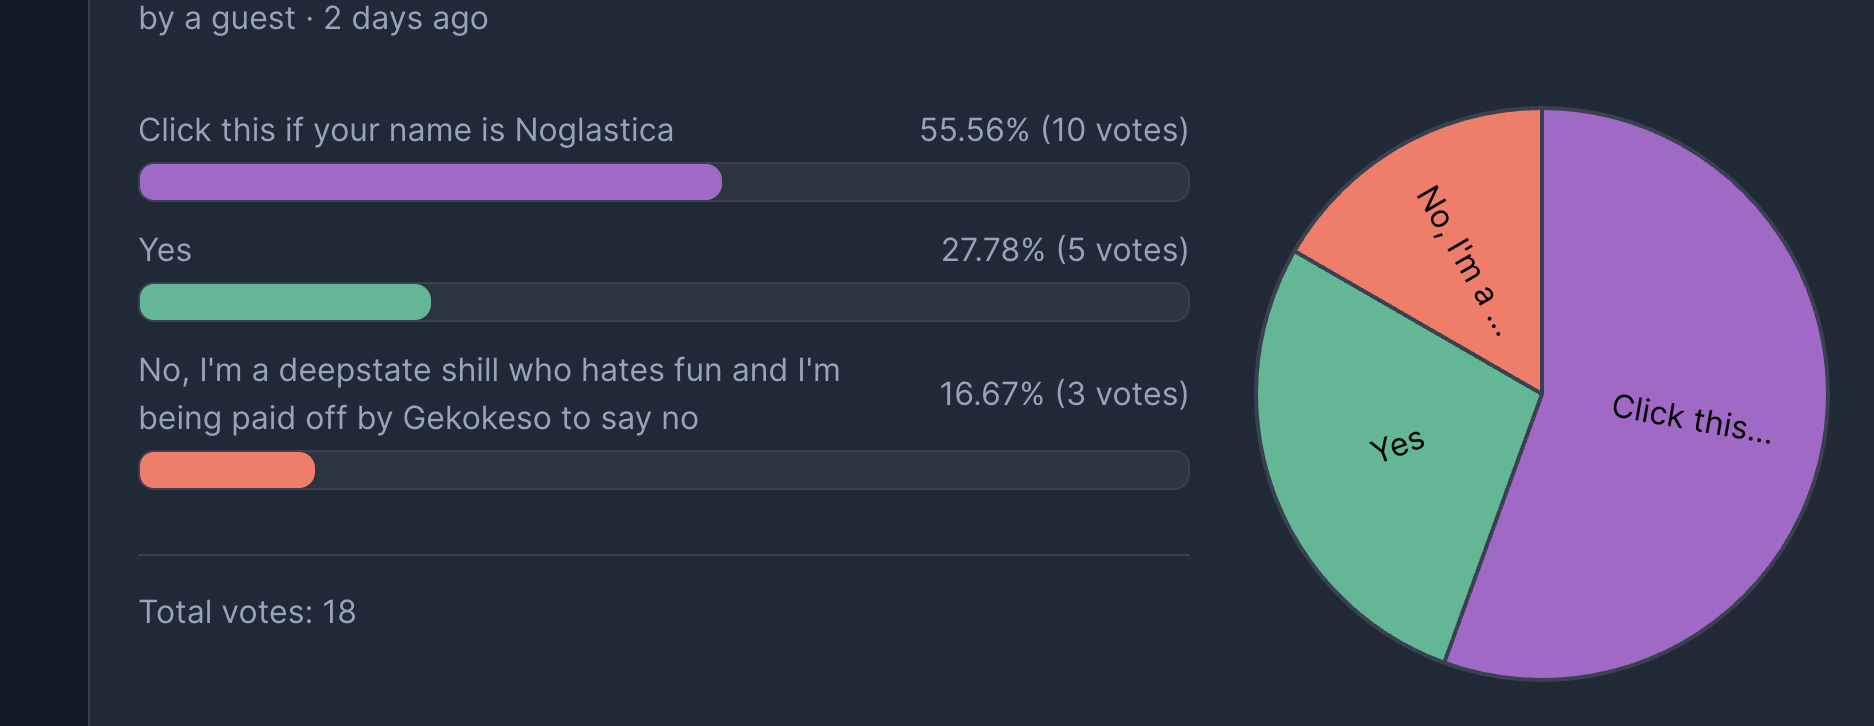The height and width of the screenshot is (726, 1874).
Task: Click the '2 days ago' timestamp
Action: click(406, 18)
